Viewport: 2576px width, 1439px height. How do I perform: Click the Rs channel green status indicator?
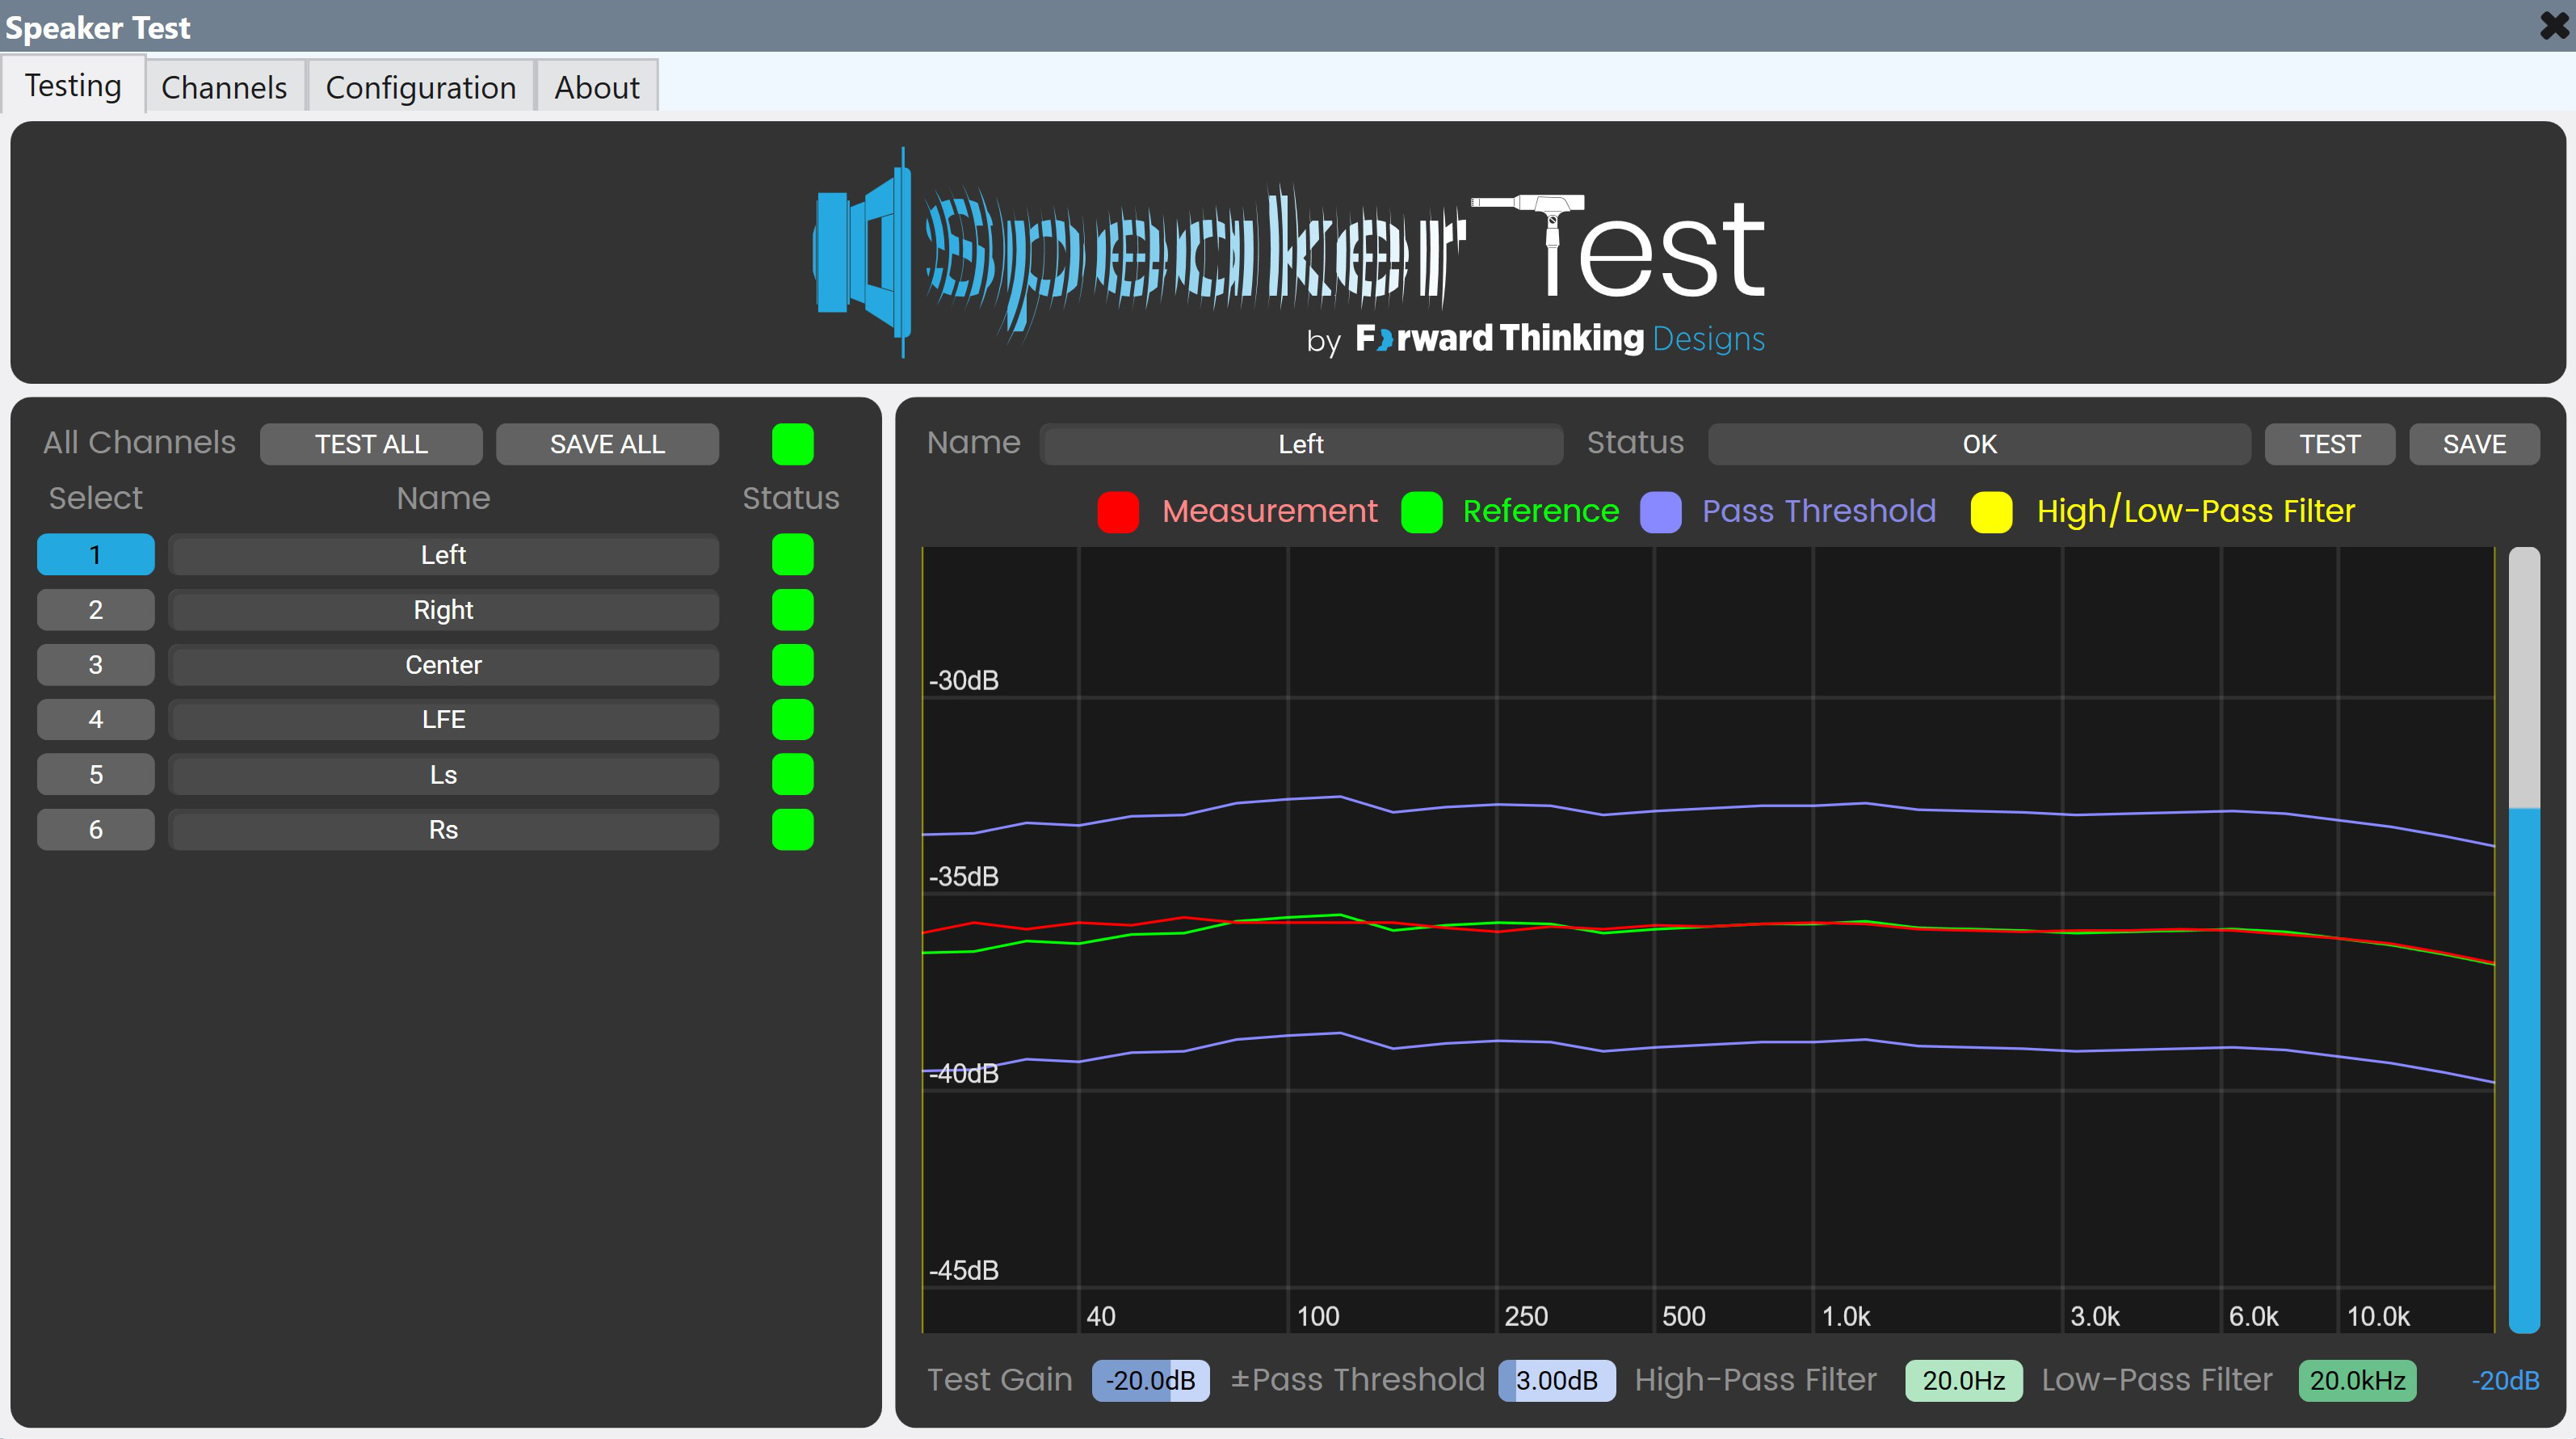pos(793,830)
